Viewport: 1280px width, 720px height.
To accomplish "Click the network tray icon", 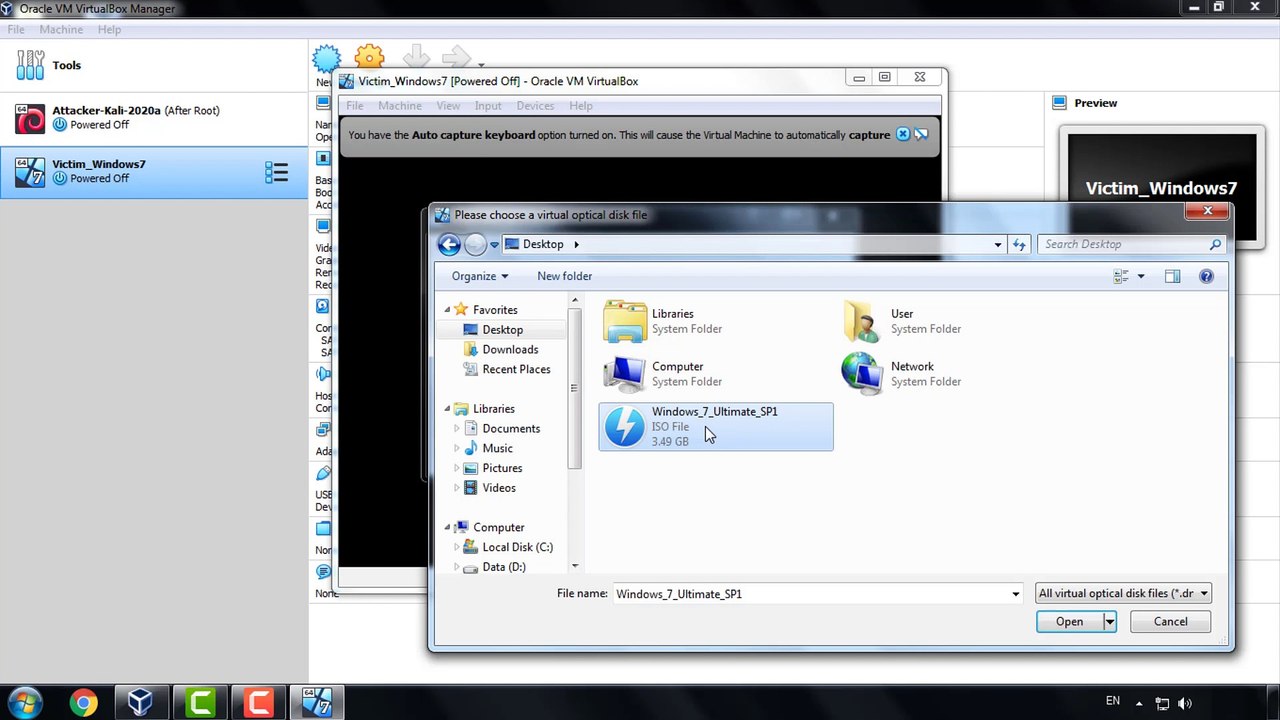I will click(x=1162, y=703).
